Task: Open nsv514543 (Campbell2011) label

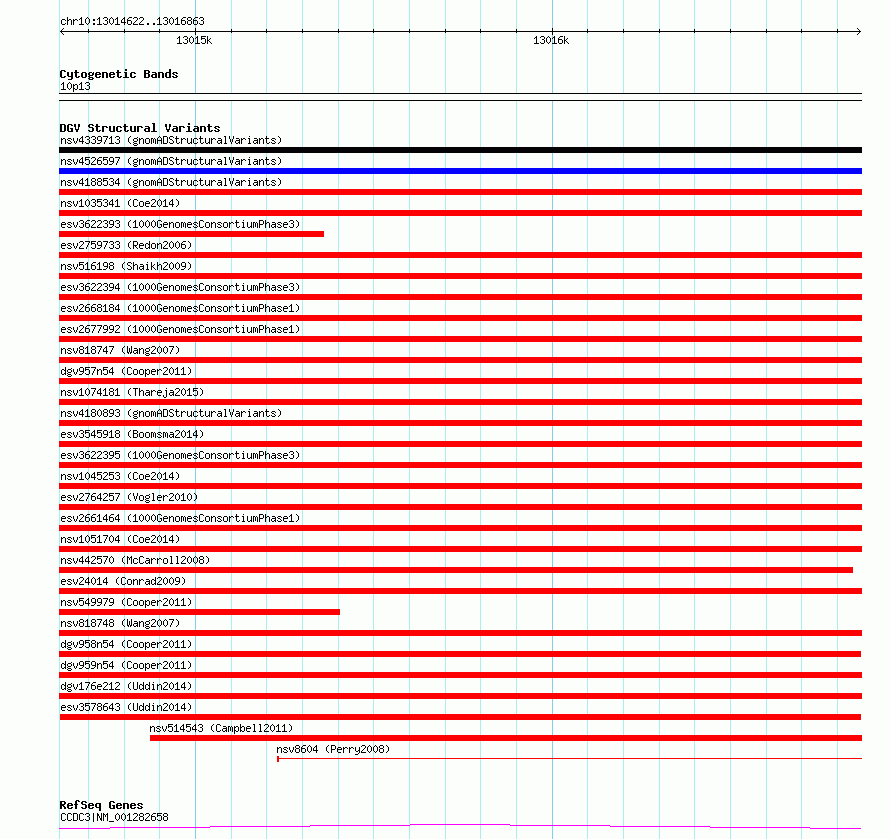Action: point(221,728)
